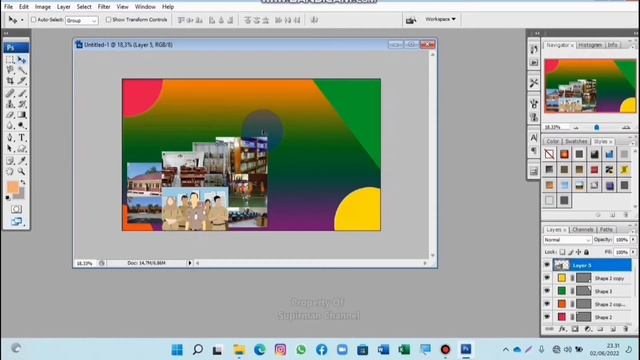This screenshot has height=360, width=640.
Task: Open the Window menu
Action: [x=145, y=7]
